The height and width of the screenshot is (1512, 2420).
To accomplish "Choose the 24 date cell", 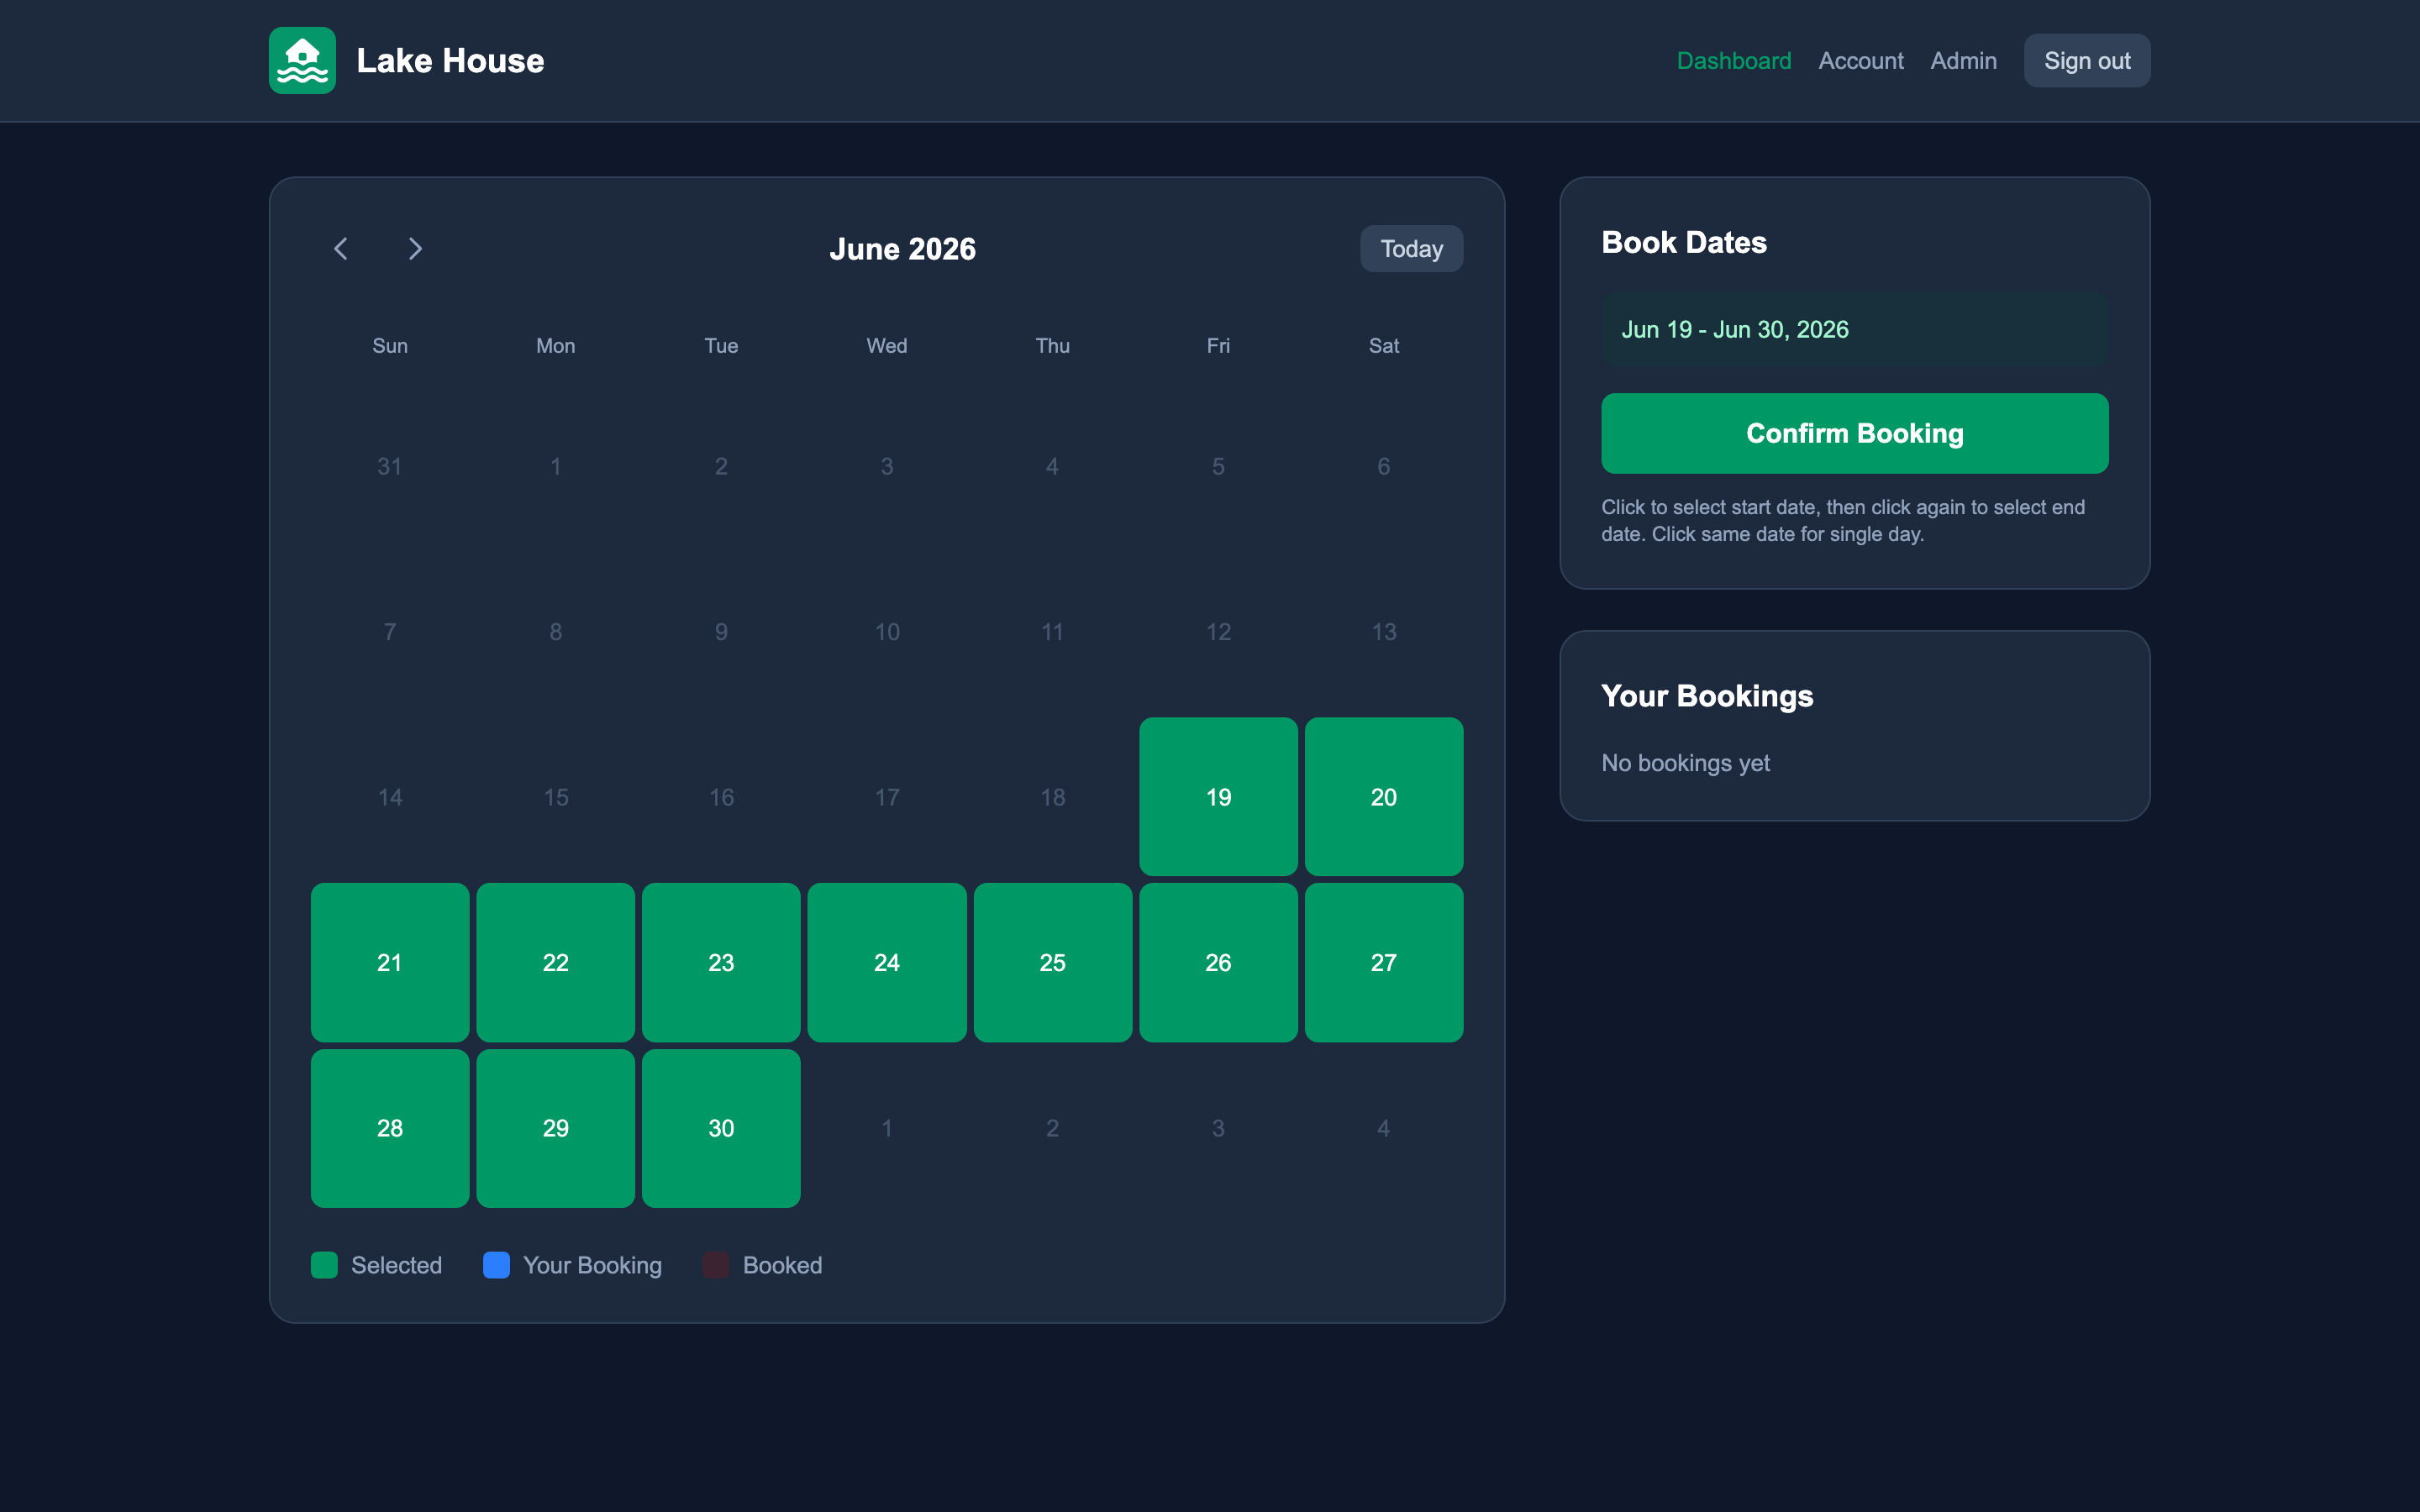I will tap(887, 962).
